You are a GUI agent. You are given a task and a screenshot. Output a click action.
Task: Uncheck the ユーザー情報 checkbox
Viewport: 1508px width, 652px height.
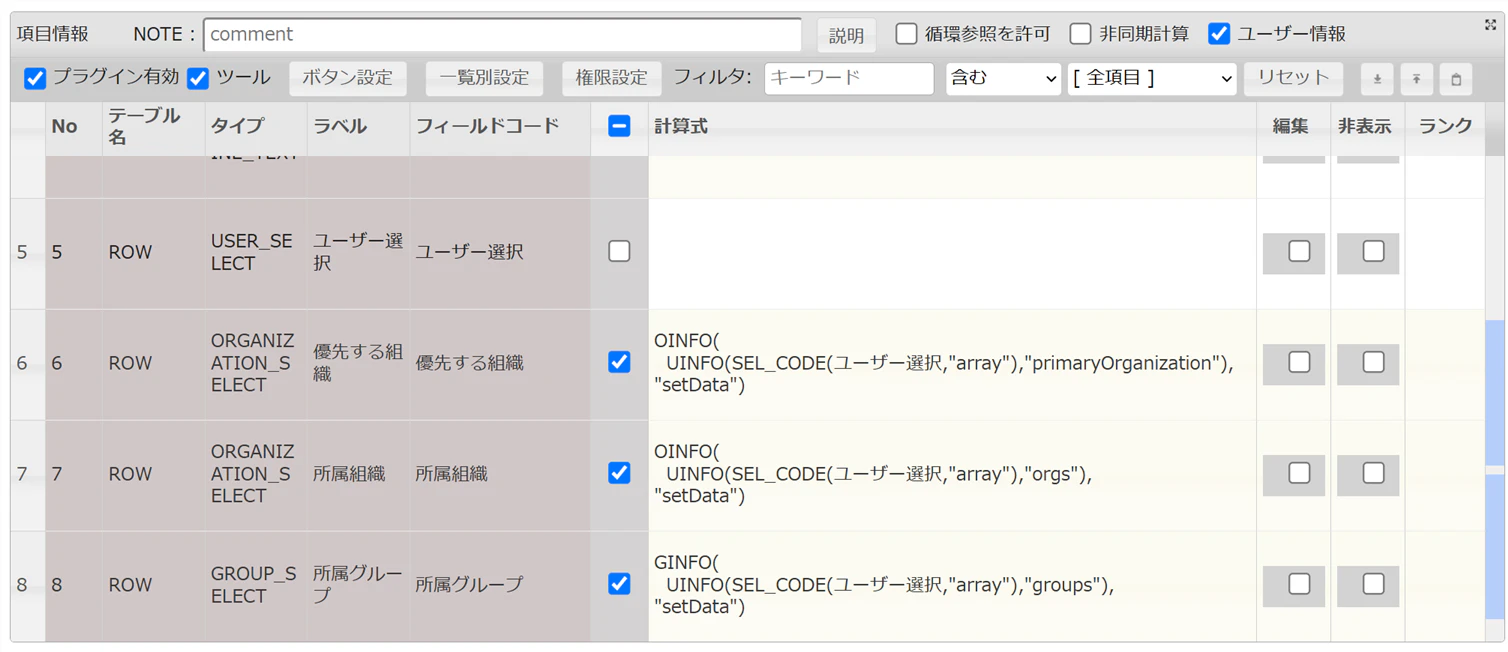tap(1218, 33)
